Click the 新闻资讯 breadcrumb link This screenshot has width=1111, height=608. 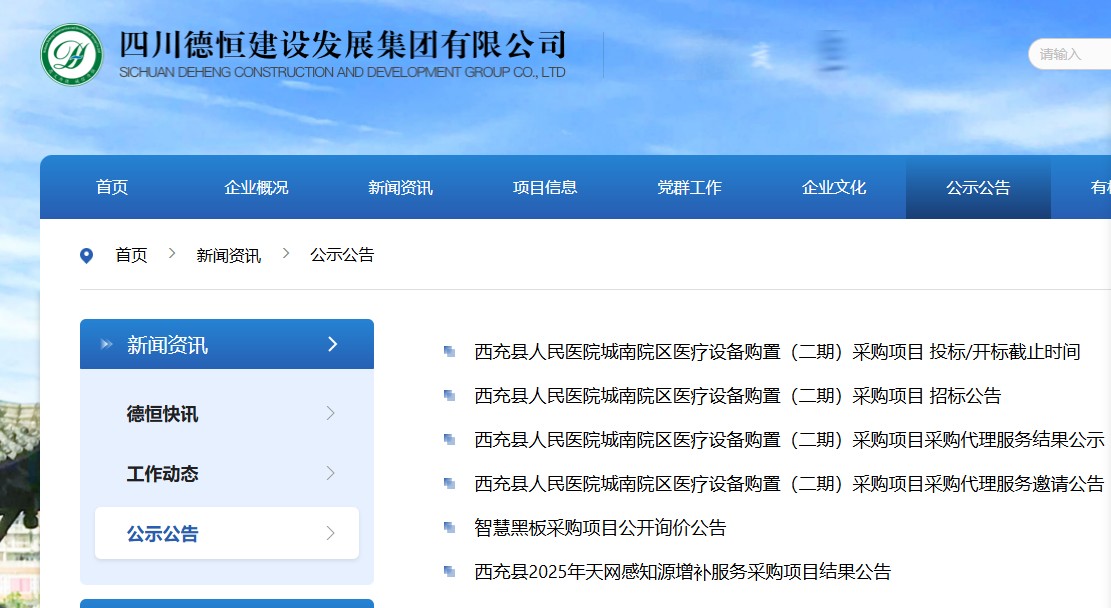[x=229, y=255]
